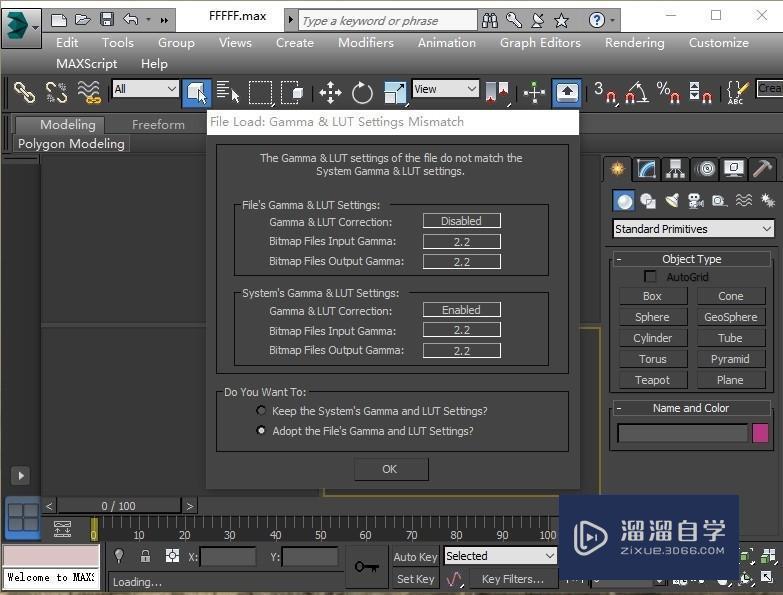Toggle Set Key animation mode
Image resolution: width=783 pixels, height=595 pixels.
[x=415, y=579]
